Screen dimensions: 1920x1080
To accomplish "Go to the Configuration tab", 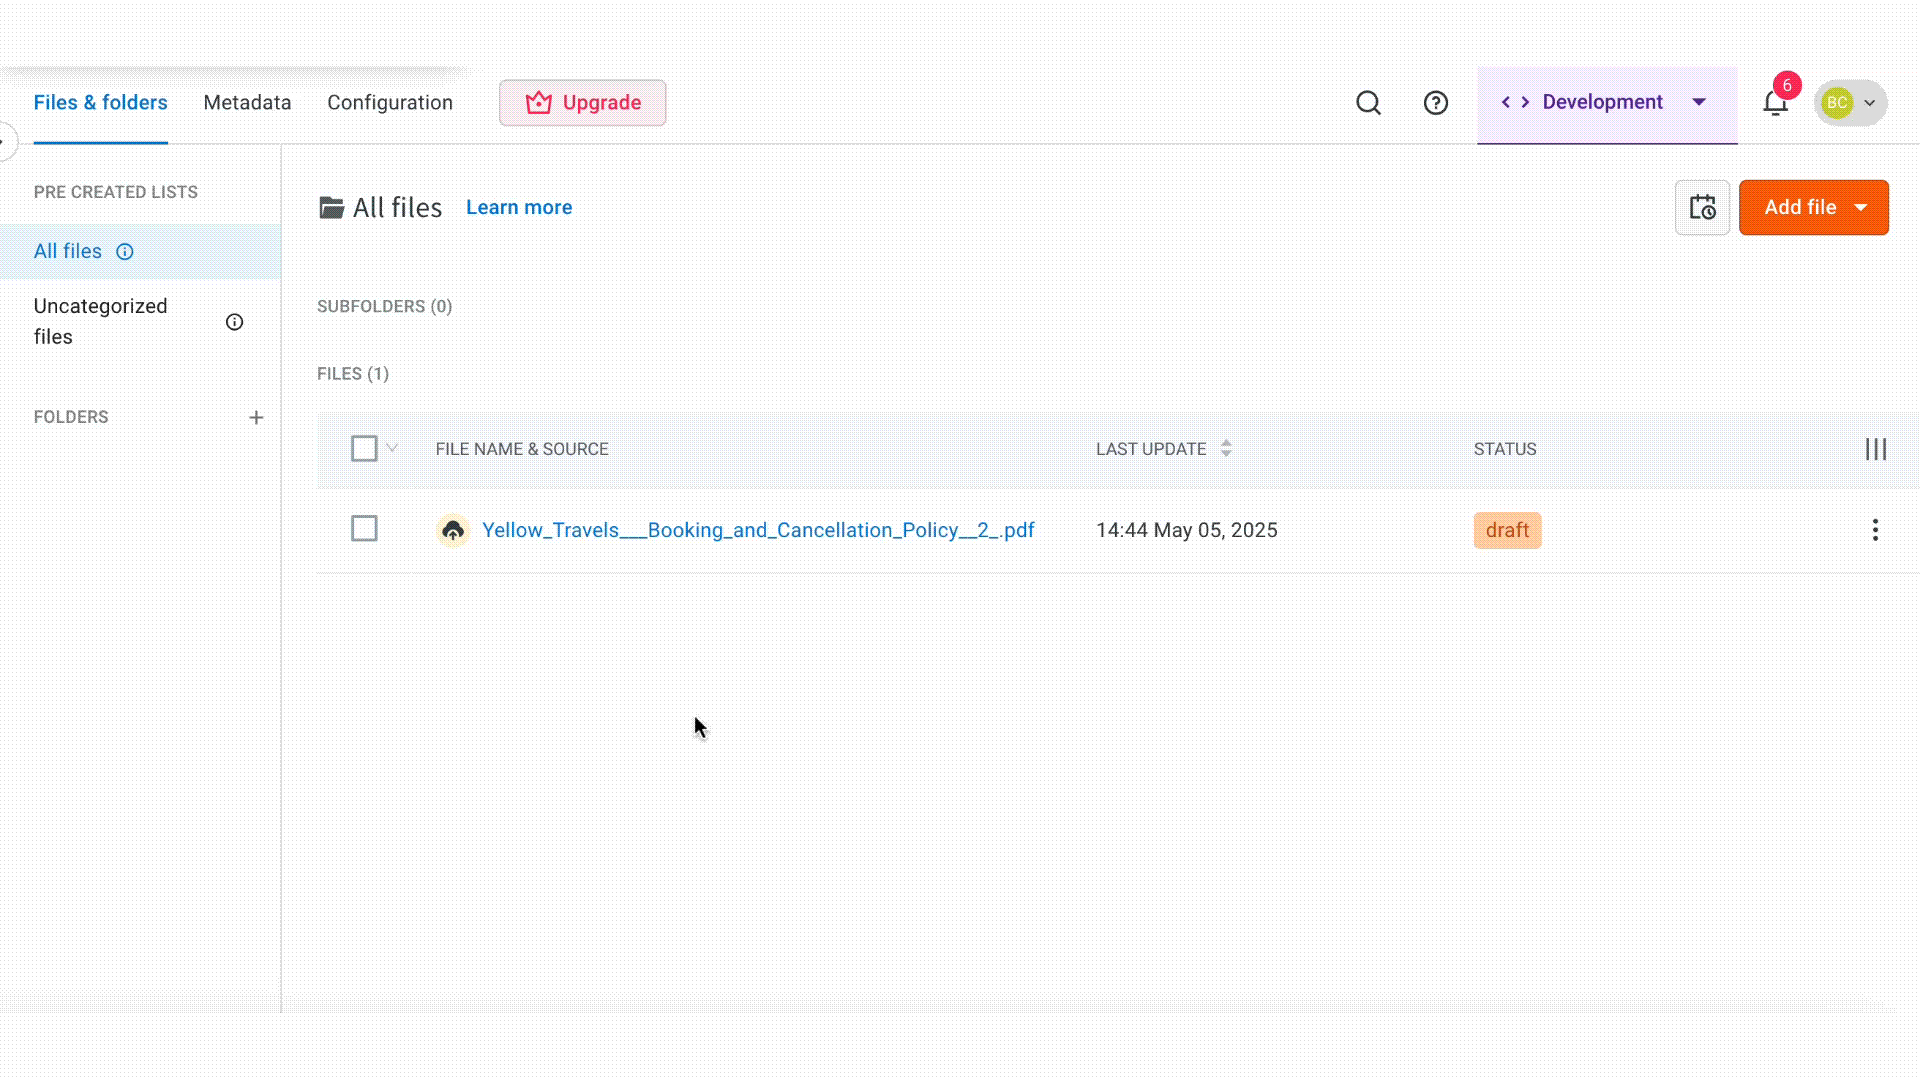I will 390,103.
